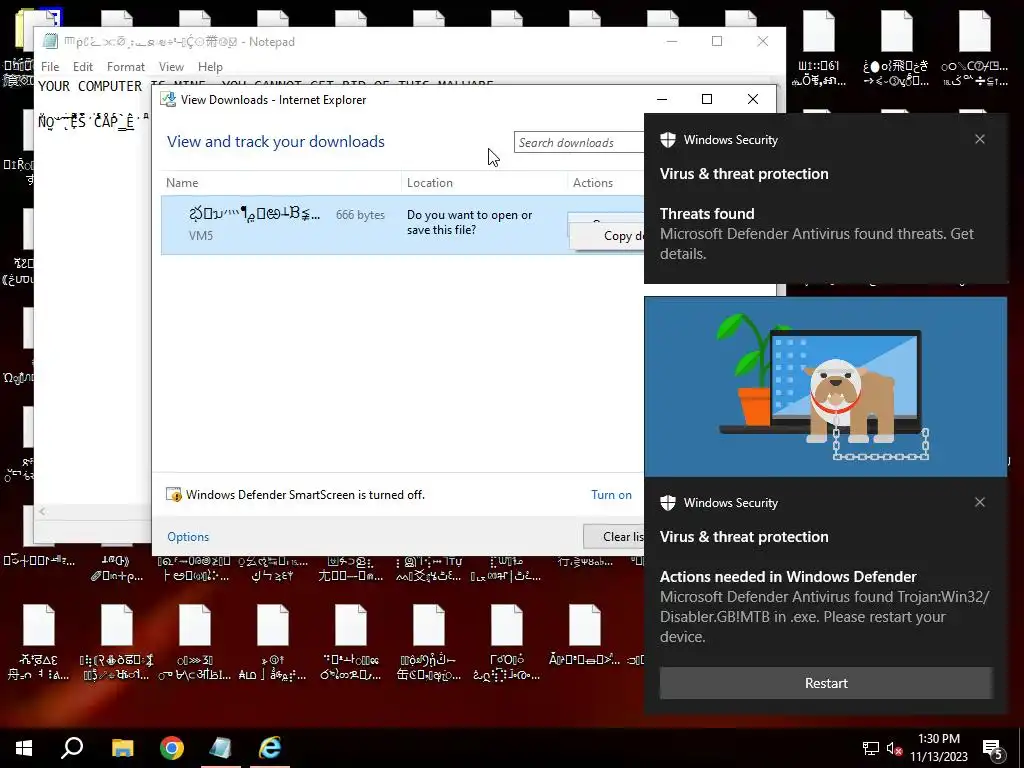Image resolution: width=1024 pixels, height=768 pixels.
Task: Select the 666 bytes download row
Action: 402,224
